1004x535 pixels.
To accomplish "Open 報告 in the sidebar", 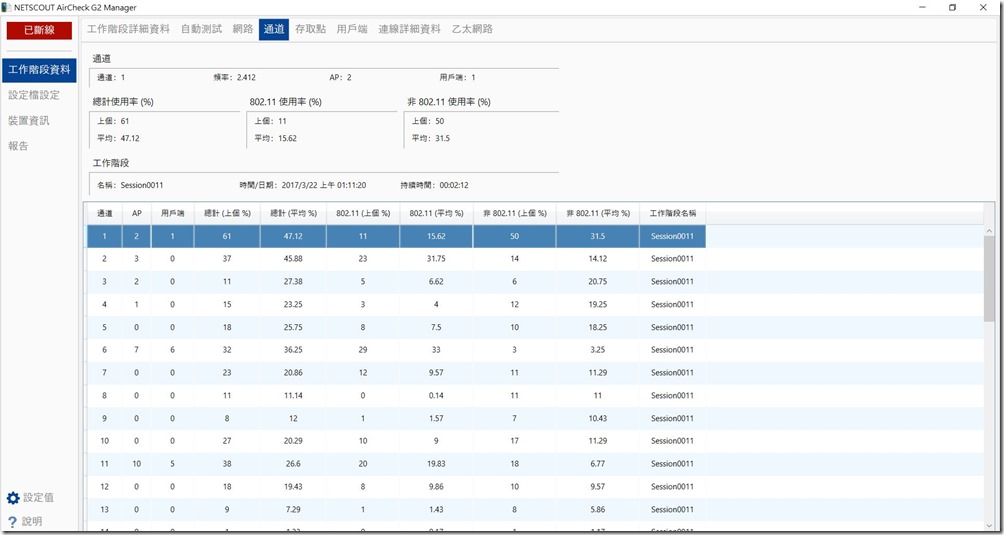I will click(x=19, y=146).
